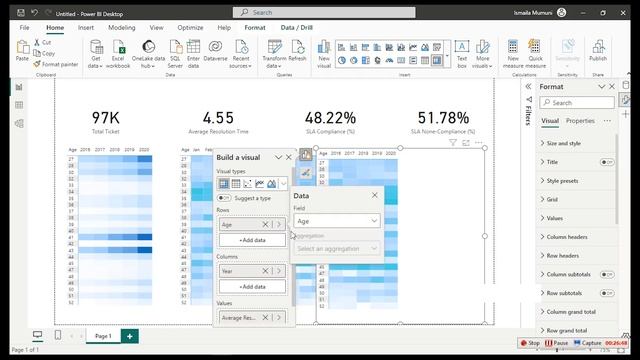Click Copy in the Clipboard group
640x360 pixels.
pos(44,53)
